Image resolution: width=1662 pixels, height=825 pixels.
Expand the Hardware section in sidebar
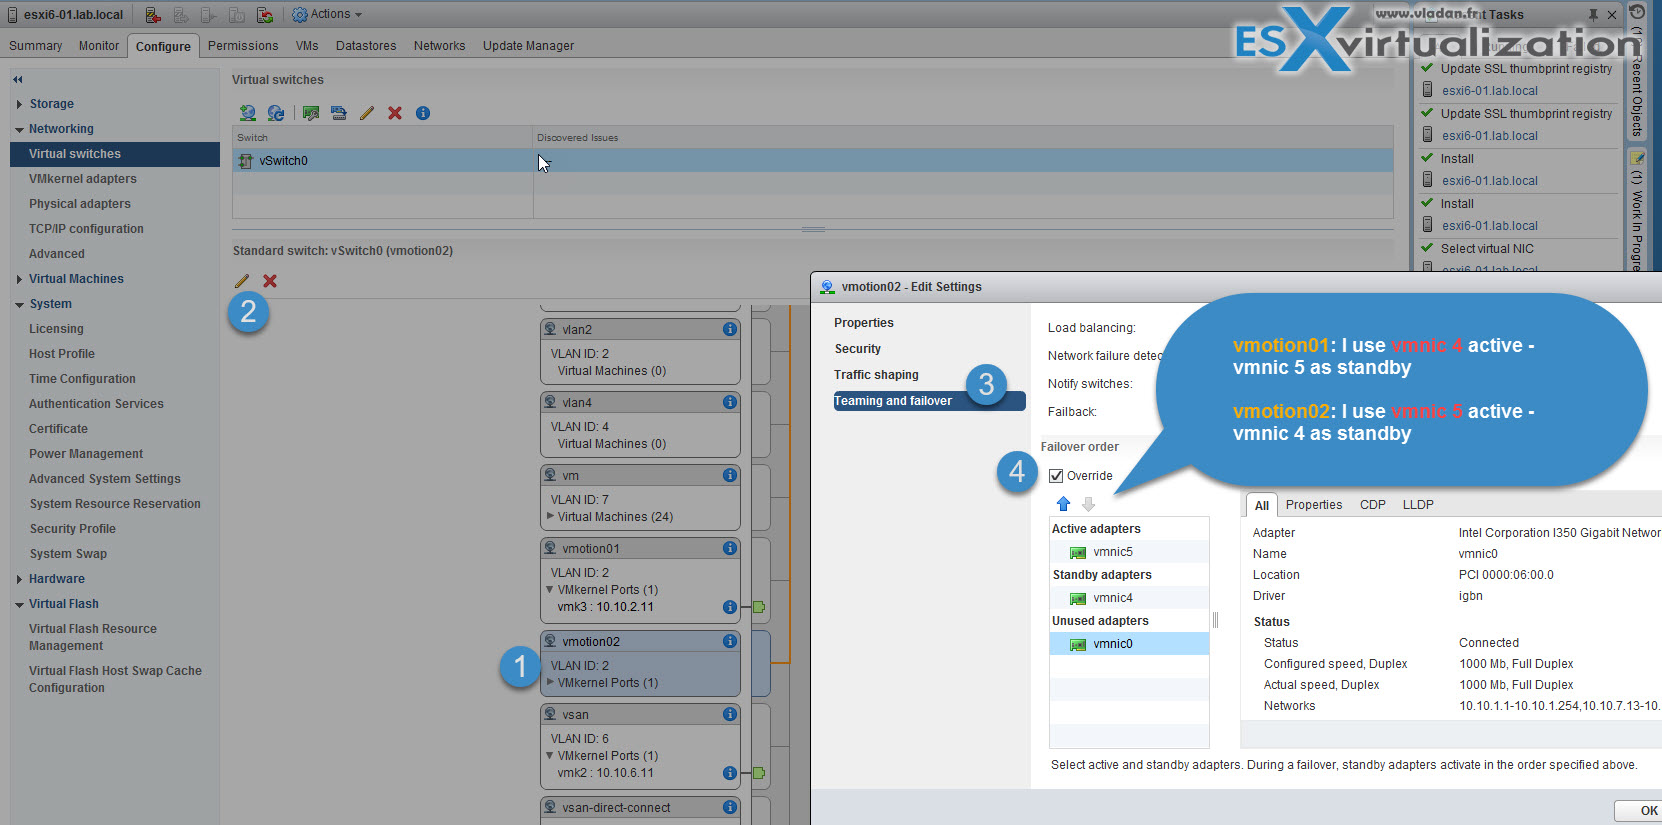(x=19, y=579)
